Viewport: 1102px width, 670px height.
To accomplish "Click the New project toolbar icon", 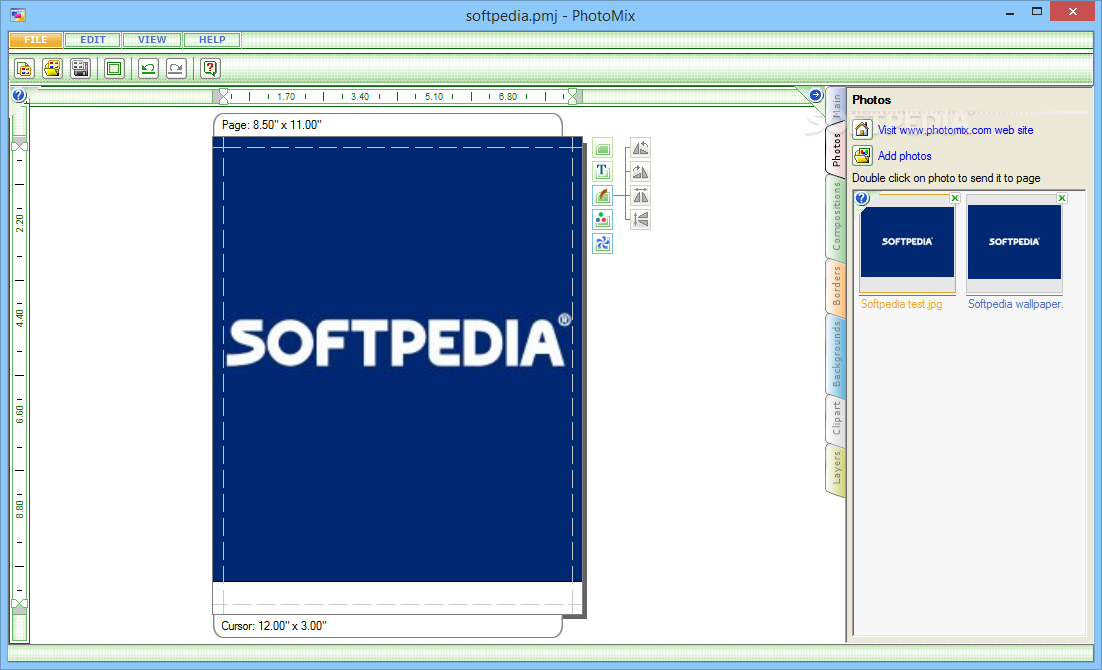I will coord(24,68).
